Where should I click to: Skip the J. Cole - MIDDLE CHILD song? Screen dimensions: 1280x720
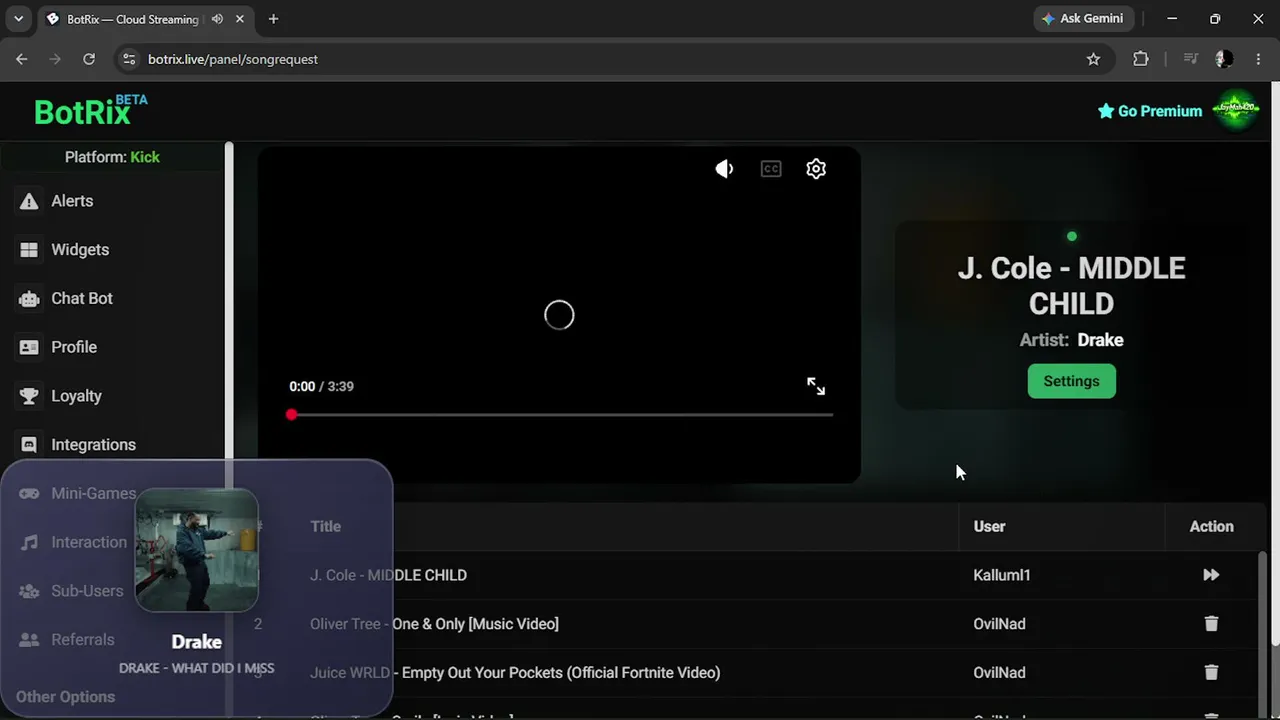tap(1211, 575)
